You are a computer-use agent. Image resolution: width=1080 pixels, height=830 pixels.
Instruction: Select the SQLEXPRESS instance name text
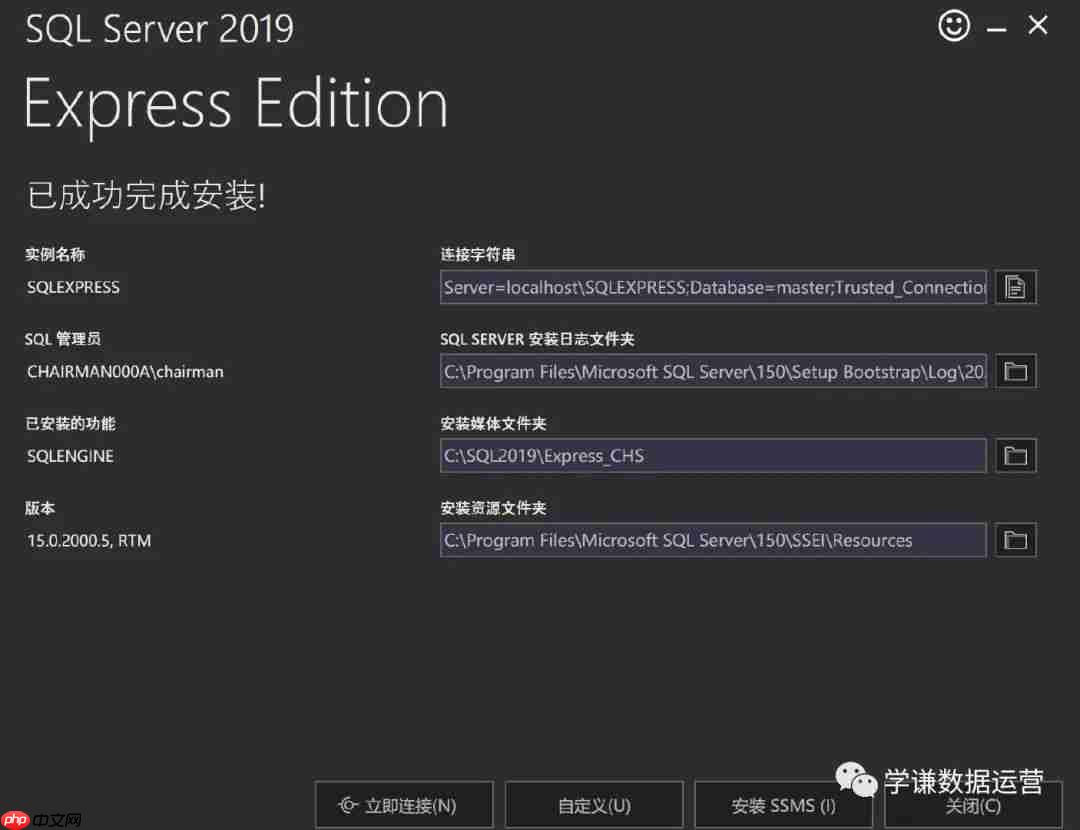coord(73,287)
